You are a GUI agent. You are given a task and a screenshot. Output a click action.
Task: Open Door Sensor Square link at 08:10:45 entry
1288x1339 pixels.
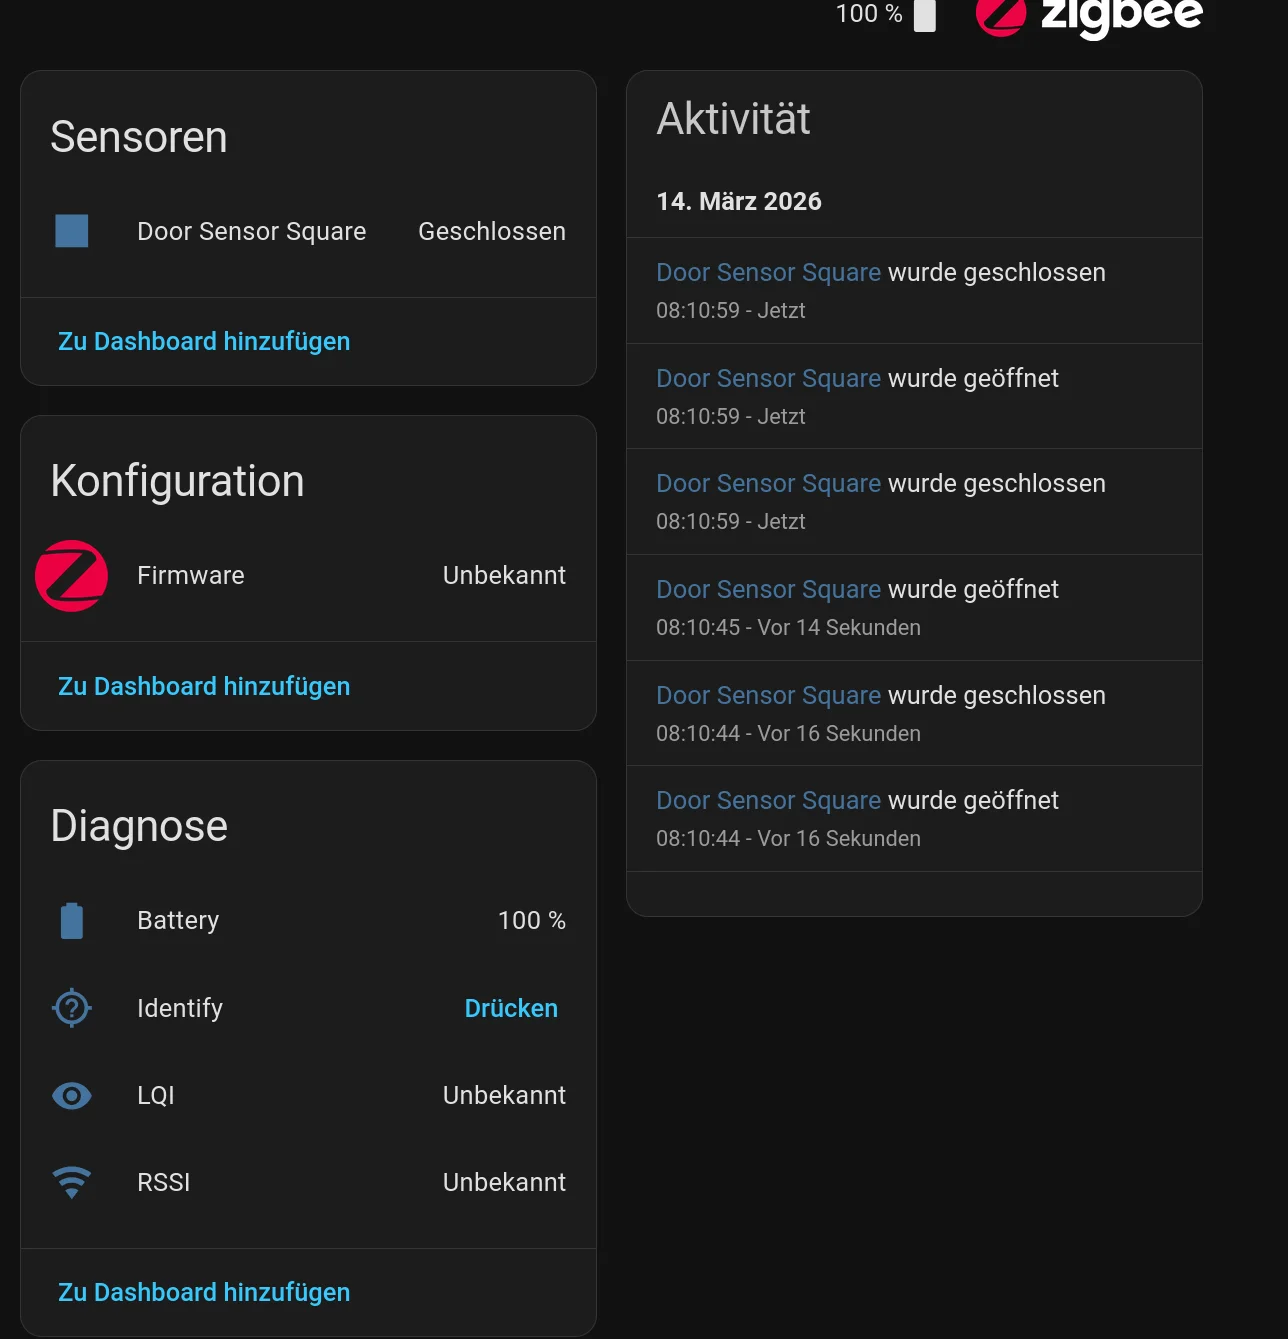[x=768, y=590]
